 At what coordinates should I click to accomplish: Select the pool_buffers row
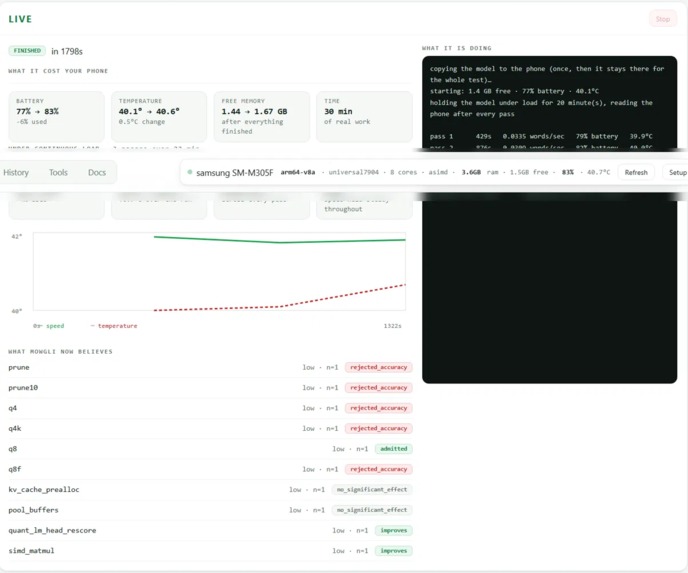(210, 510)
